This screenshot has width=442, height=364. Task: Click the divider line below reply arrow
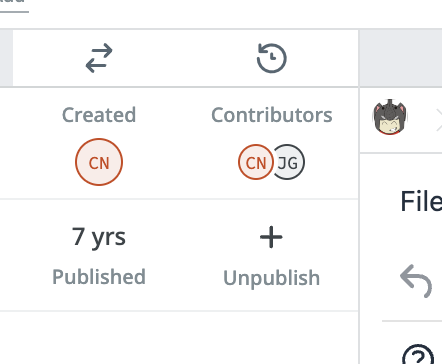pyautogui.click(x=412, y=321)
